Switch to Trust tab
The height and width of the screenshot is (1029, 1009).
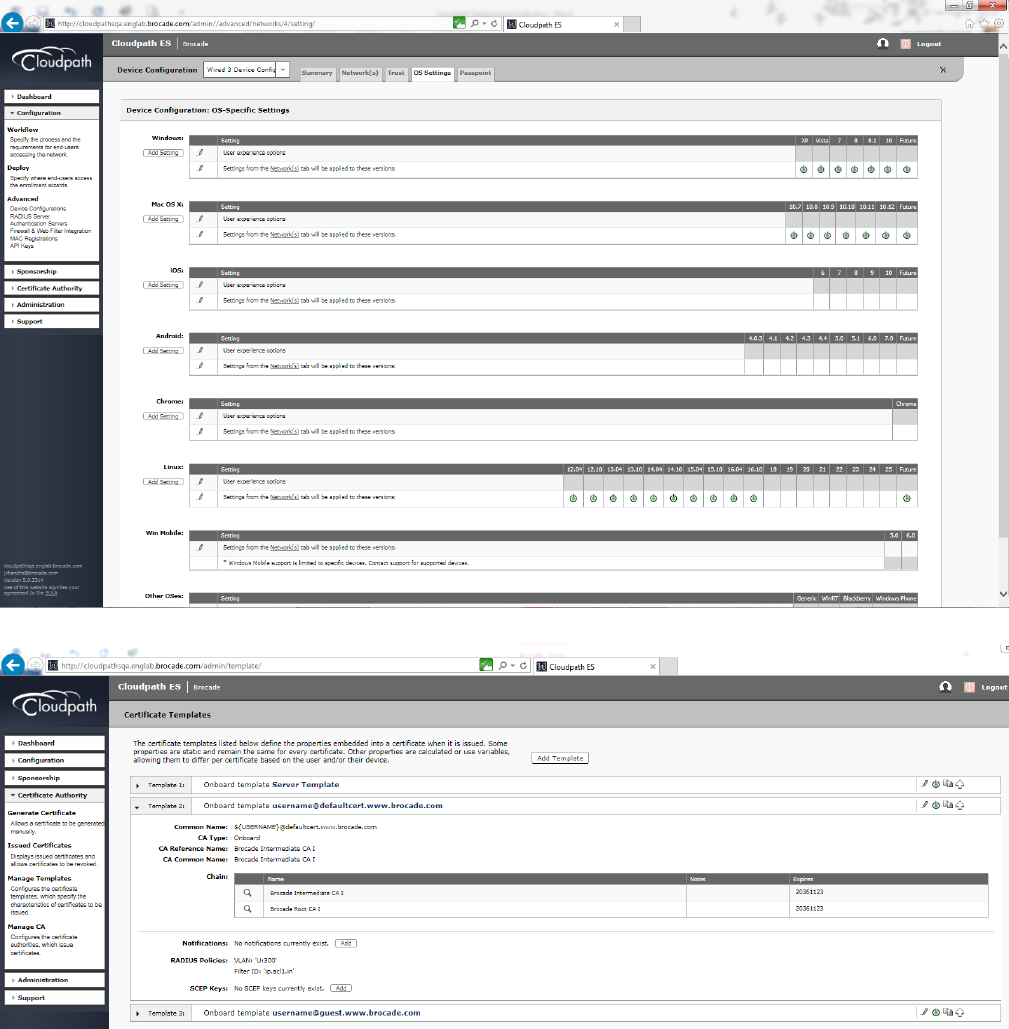pyautogui.click(x=396, y=73)
